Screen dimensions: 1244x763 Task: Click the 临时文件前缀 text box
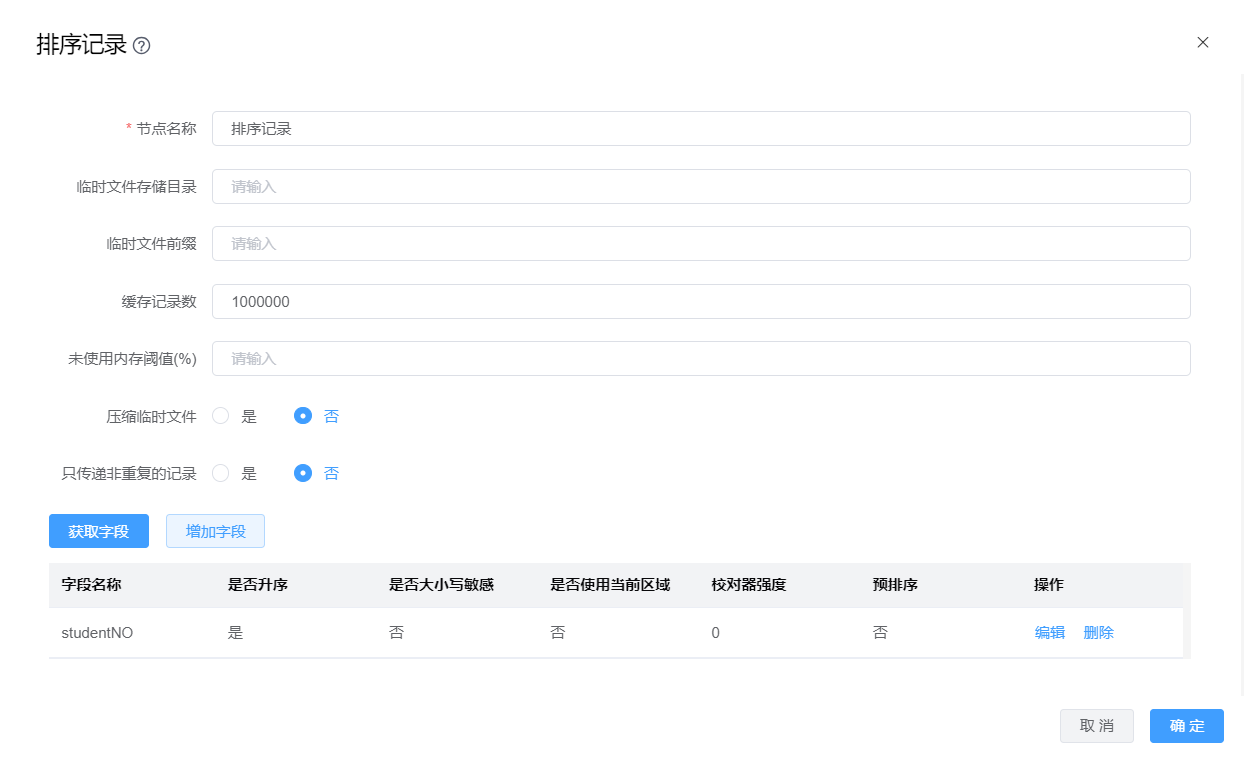[x=700, y=244]
